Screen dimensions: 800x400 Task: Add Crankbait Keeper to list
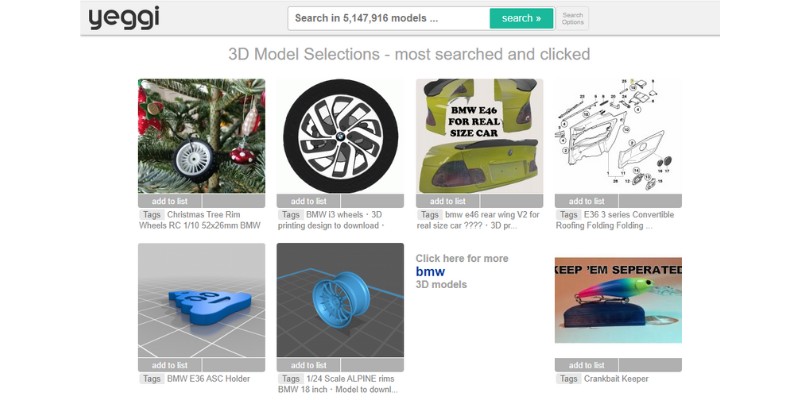pyautogui.click(x=587, y=365)
